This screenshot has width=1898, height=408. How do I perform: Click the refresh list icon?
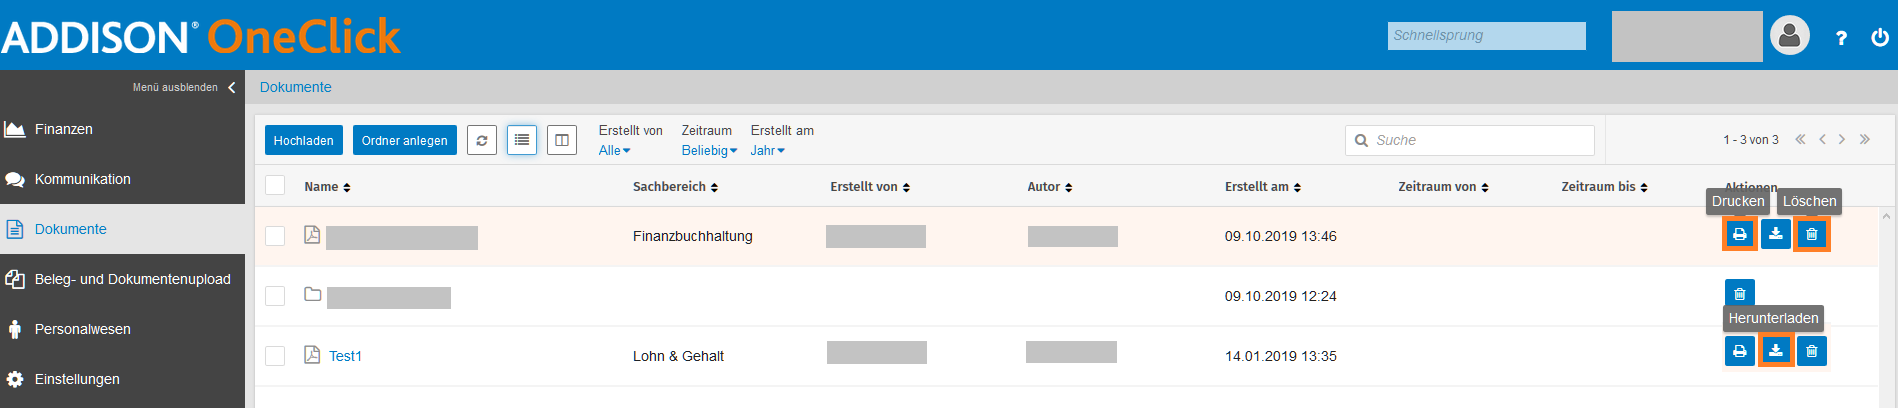pos(482,140)
